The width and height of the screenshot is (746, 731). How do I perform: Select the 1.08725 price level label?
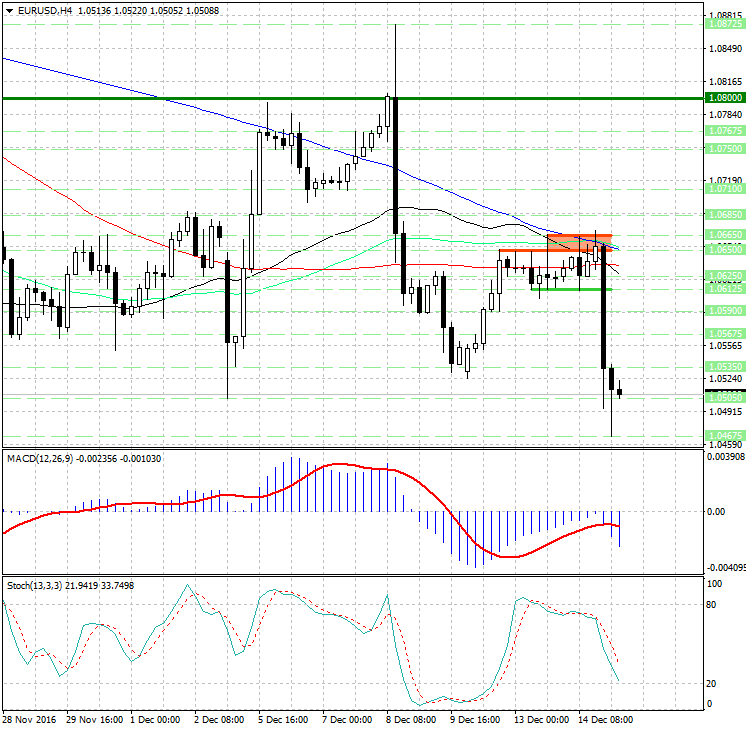(725, 24)
